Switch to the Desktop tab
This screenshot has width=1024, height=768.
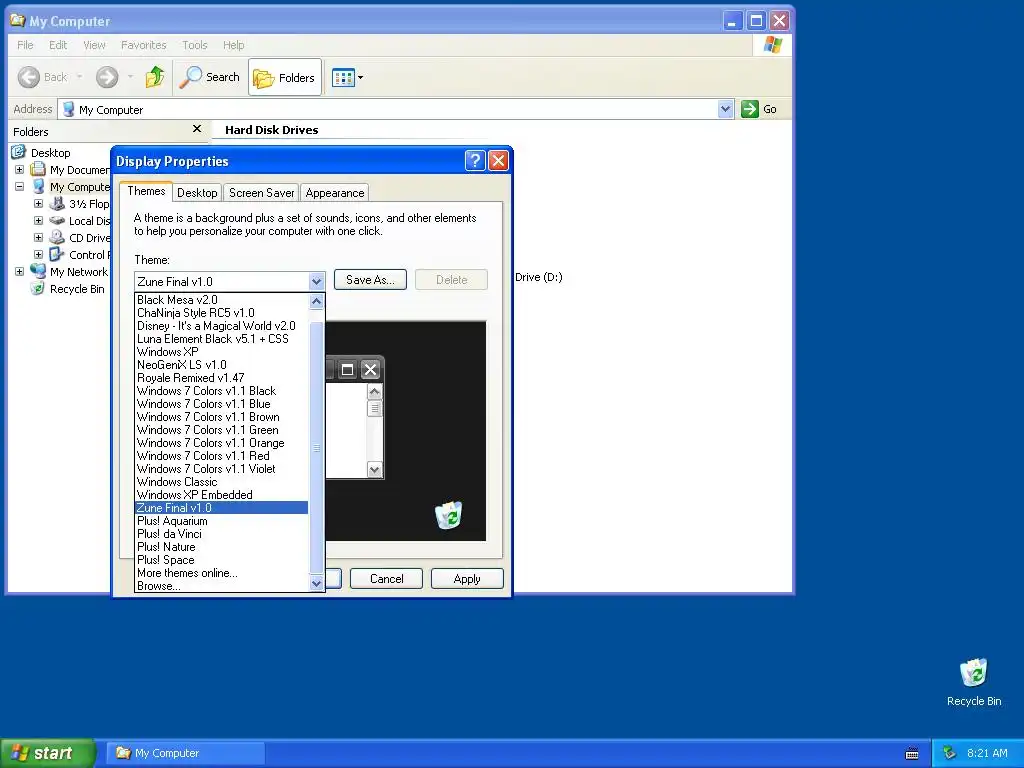197,193
